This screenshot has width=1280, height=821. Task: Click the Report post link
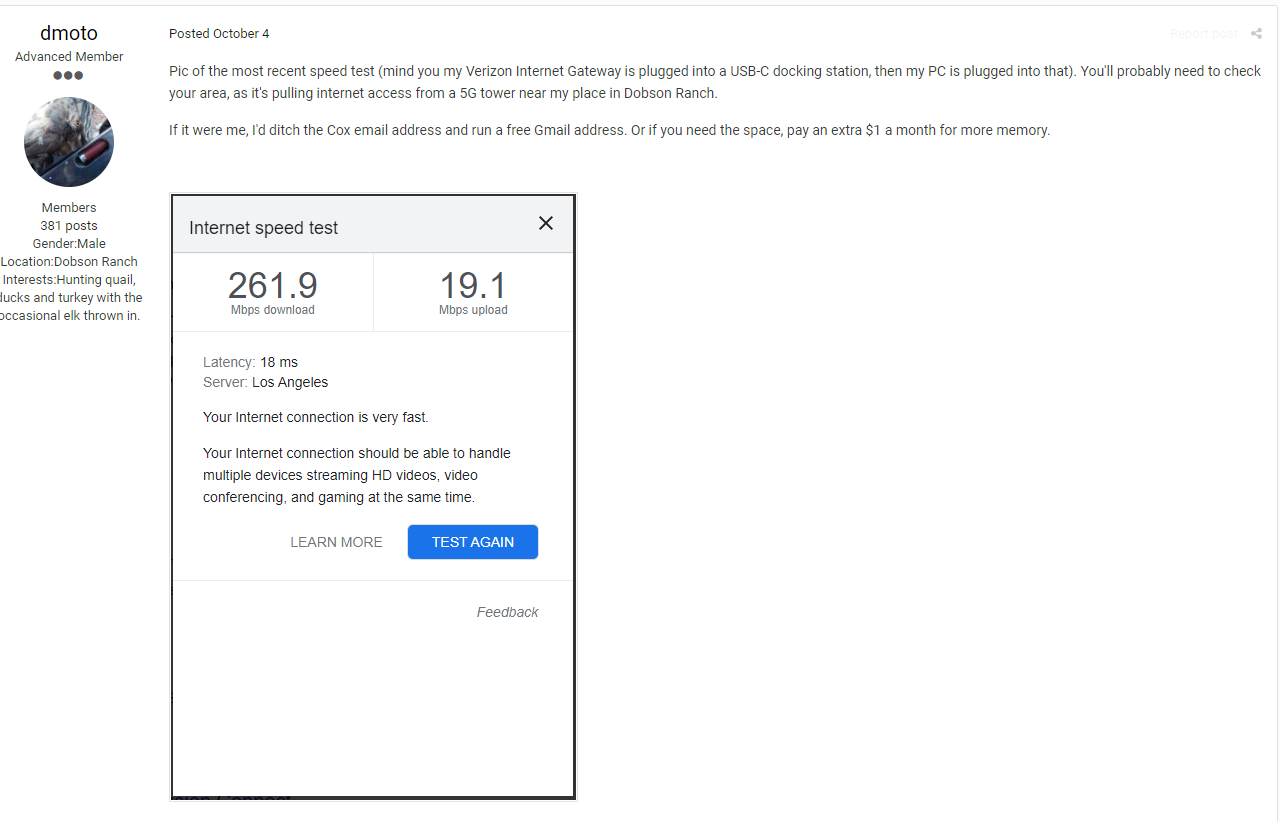coord(1204,34)
